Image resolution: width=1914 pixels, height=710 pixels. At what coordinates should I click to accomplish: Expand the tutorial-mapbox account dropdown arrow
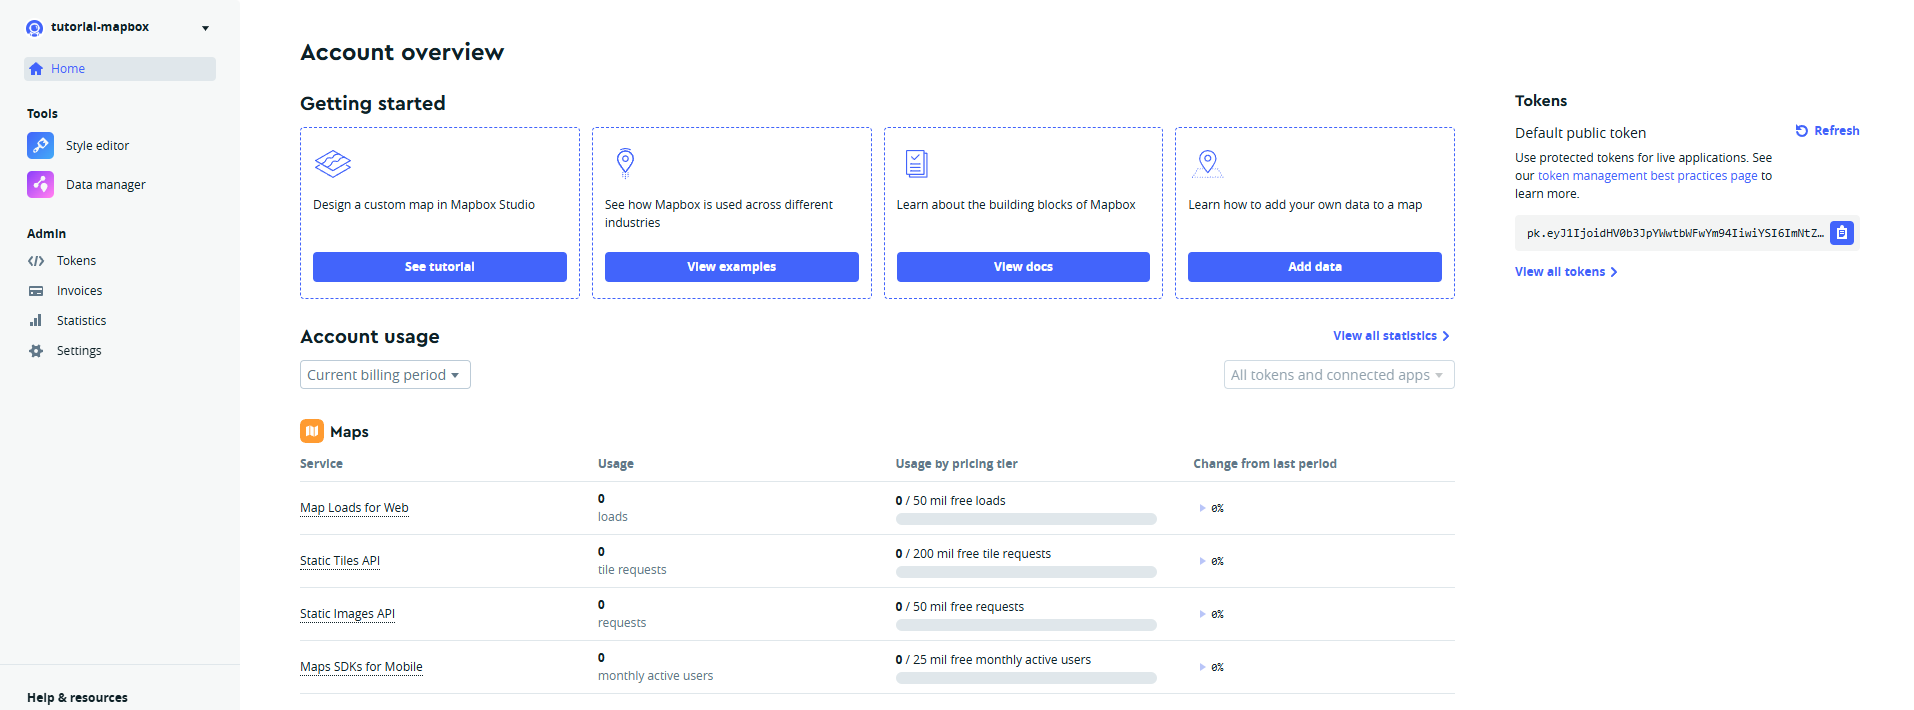(205, 28)
